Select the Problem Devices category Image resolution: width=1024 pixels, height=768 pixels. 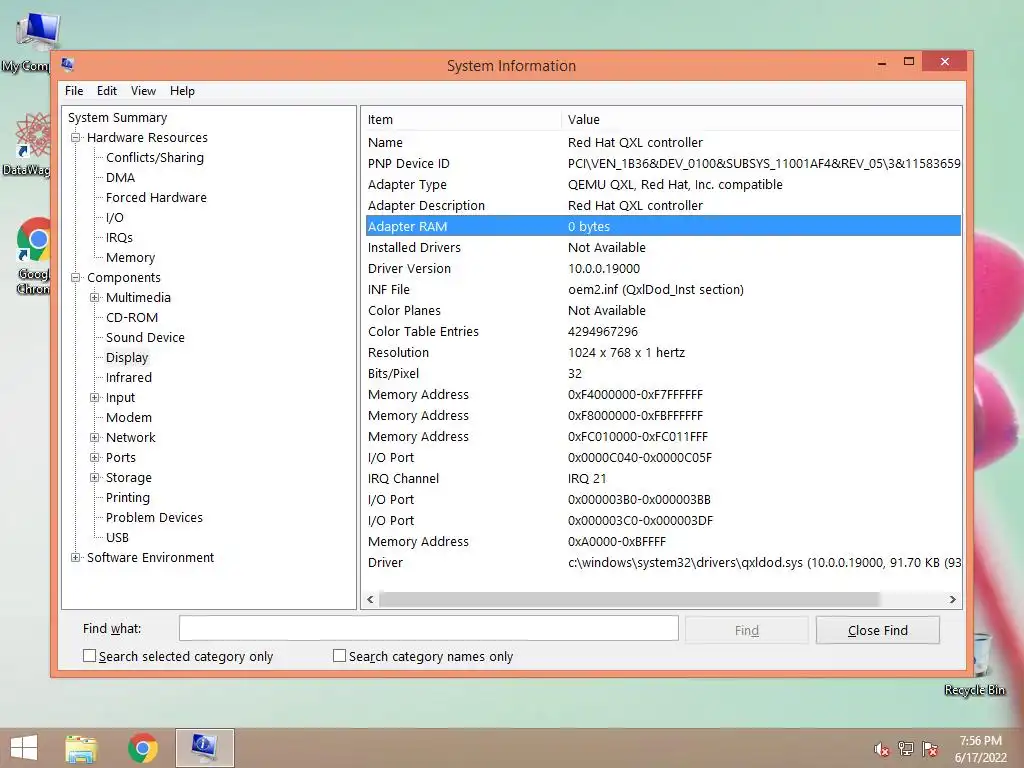point(154,517)
